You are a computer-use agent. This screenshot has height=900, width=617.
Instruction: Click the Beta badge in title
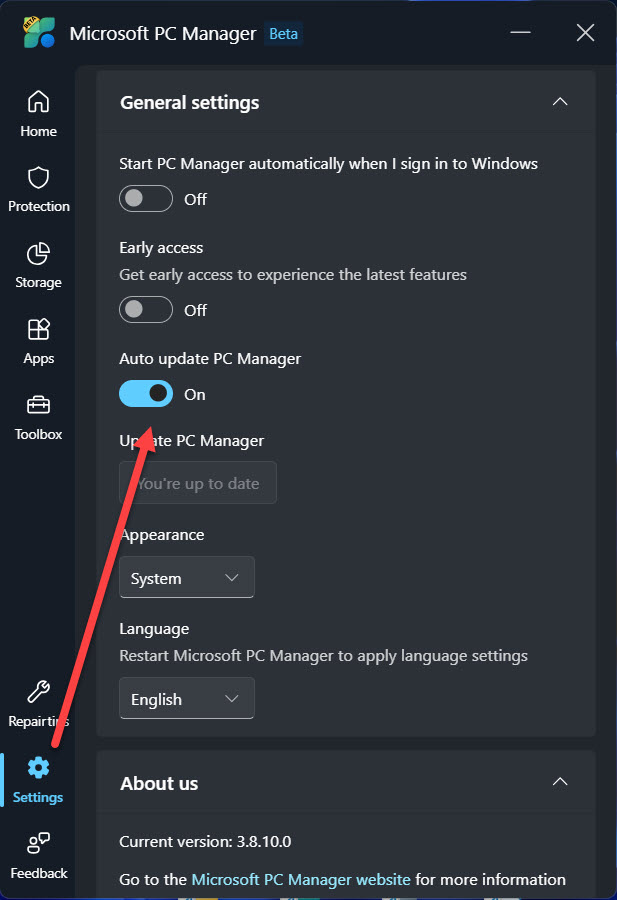(284, 34)
